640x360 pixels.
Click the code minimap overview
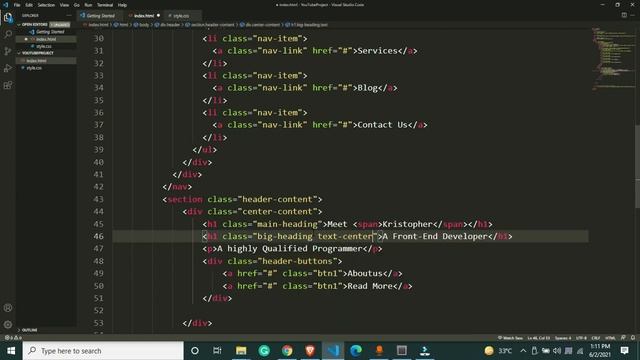pyautogui.click(x=613, y=59)
